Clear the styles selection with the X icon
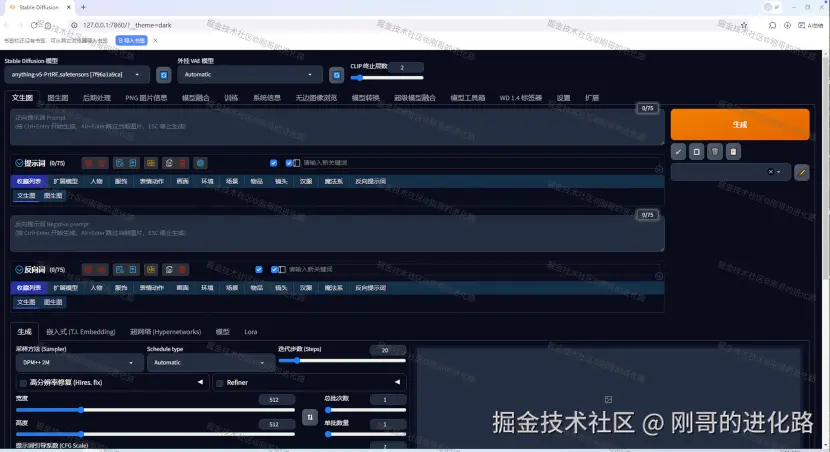The image size is (830, 452). 771,172
